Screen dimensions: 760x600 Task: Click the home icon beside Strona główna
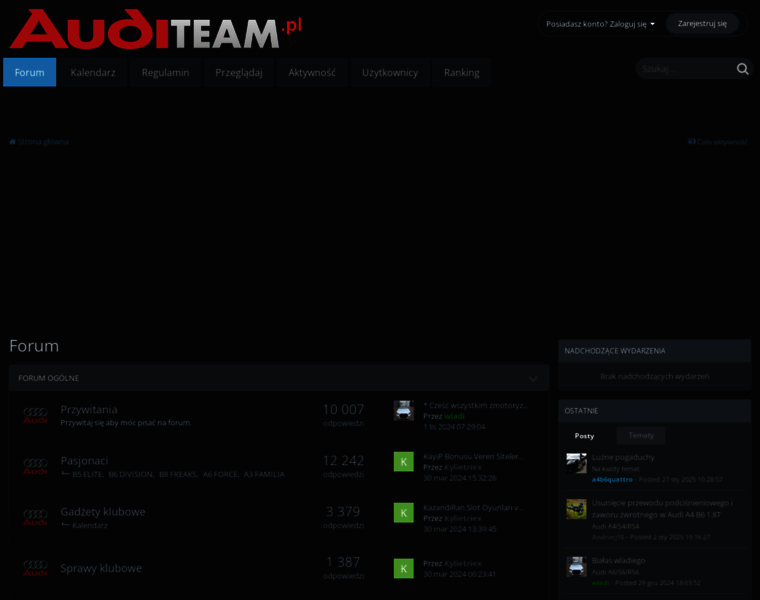(13, 142)
